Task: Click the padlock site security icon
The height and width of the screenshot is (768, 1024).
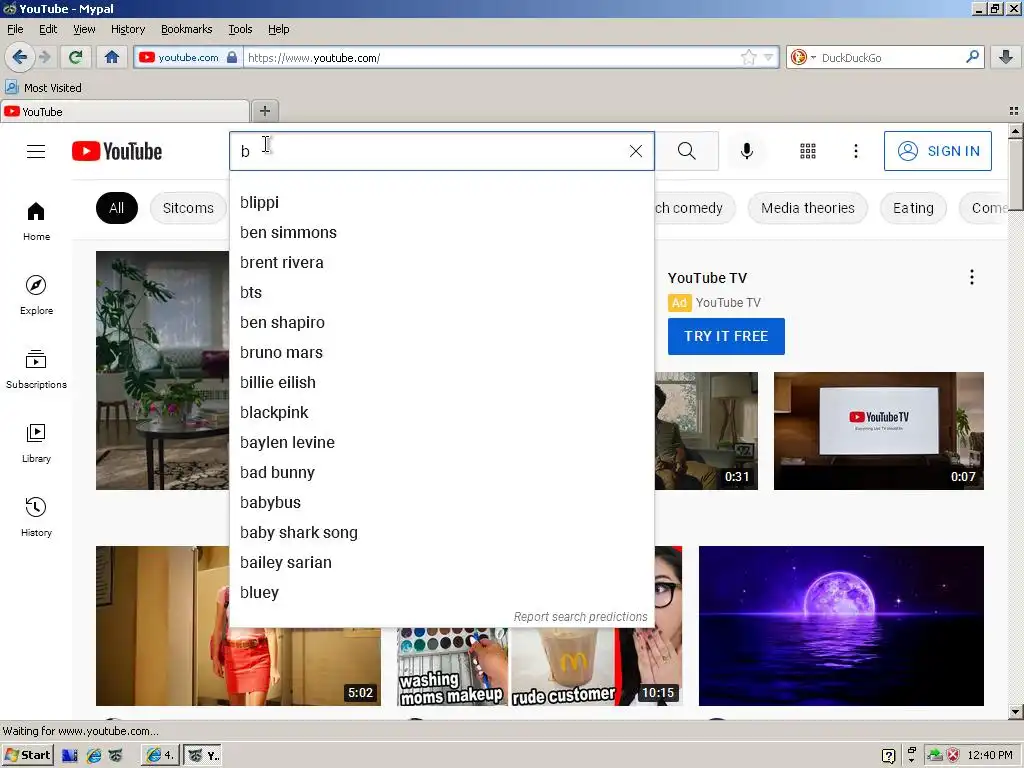Action: [x=232, y=57]
